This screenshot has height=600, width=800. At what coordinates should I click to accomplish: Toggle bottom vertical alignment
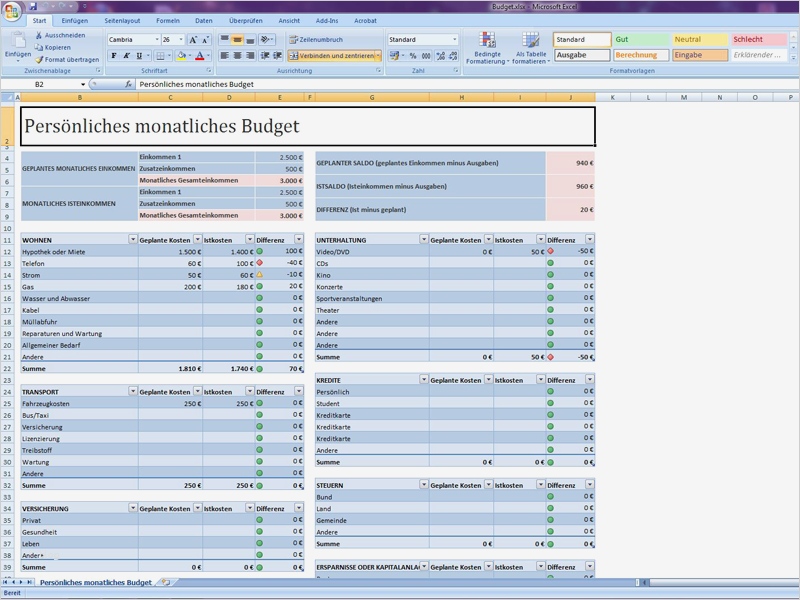250,40
